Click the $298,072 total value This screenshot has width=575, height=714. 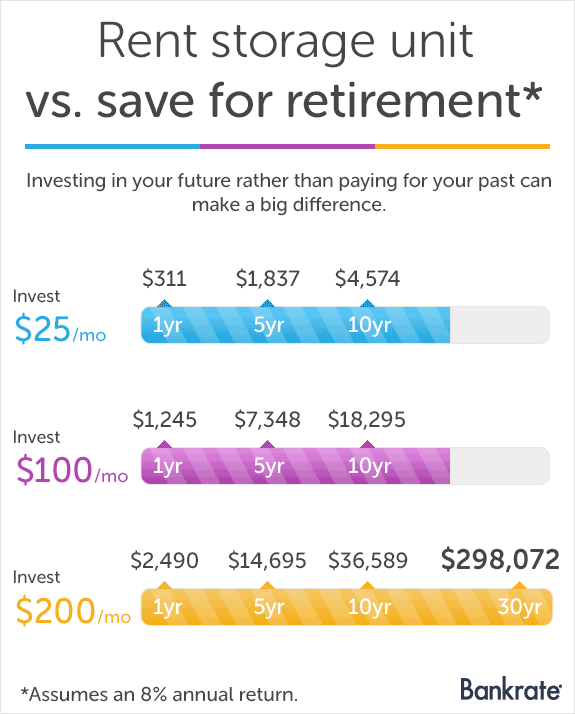tap(500, 559)
